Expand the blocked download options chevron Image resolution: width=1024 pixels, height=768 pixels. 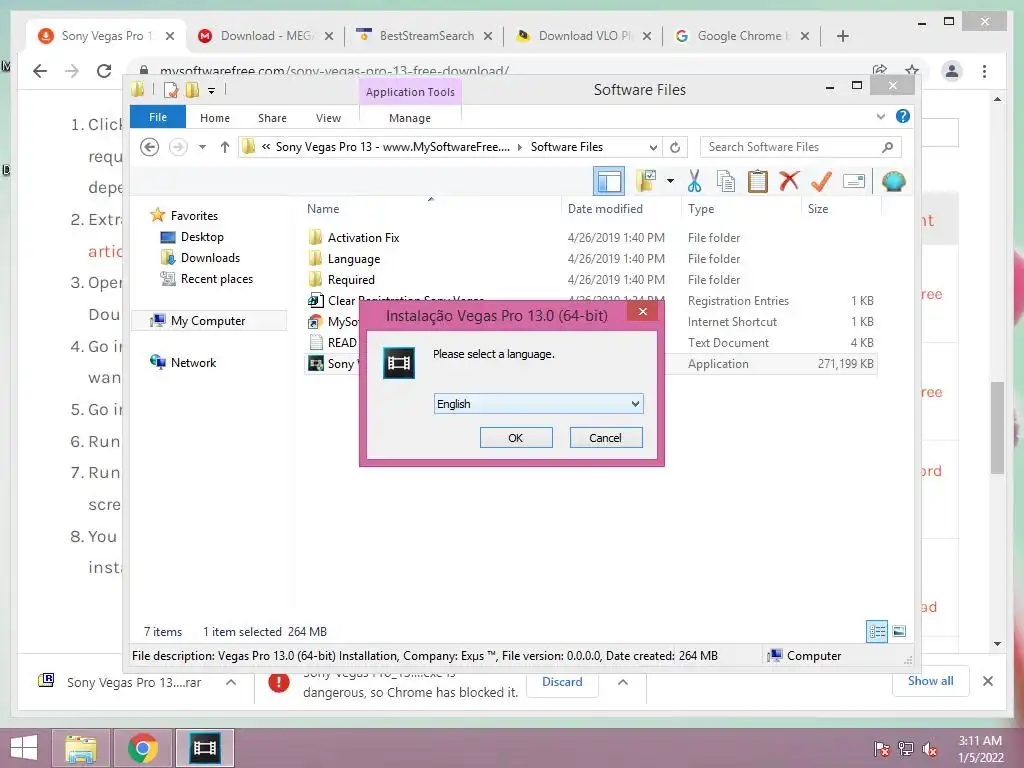click(622, 682)
